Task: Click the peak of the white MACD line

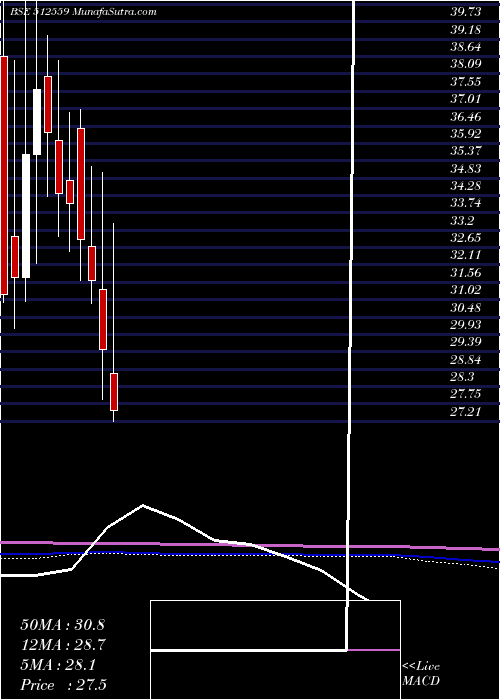Action: coord(143,505)
